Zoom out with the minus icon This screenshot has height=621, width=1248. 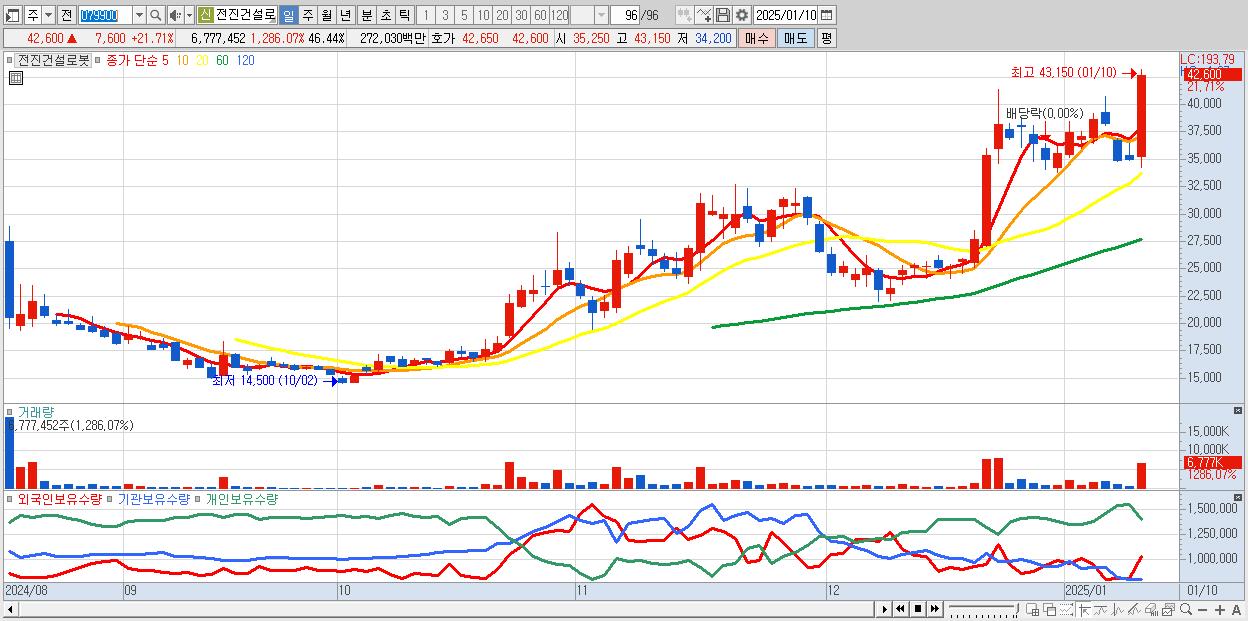coord(1205,609)
